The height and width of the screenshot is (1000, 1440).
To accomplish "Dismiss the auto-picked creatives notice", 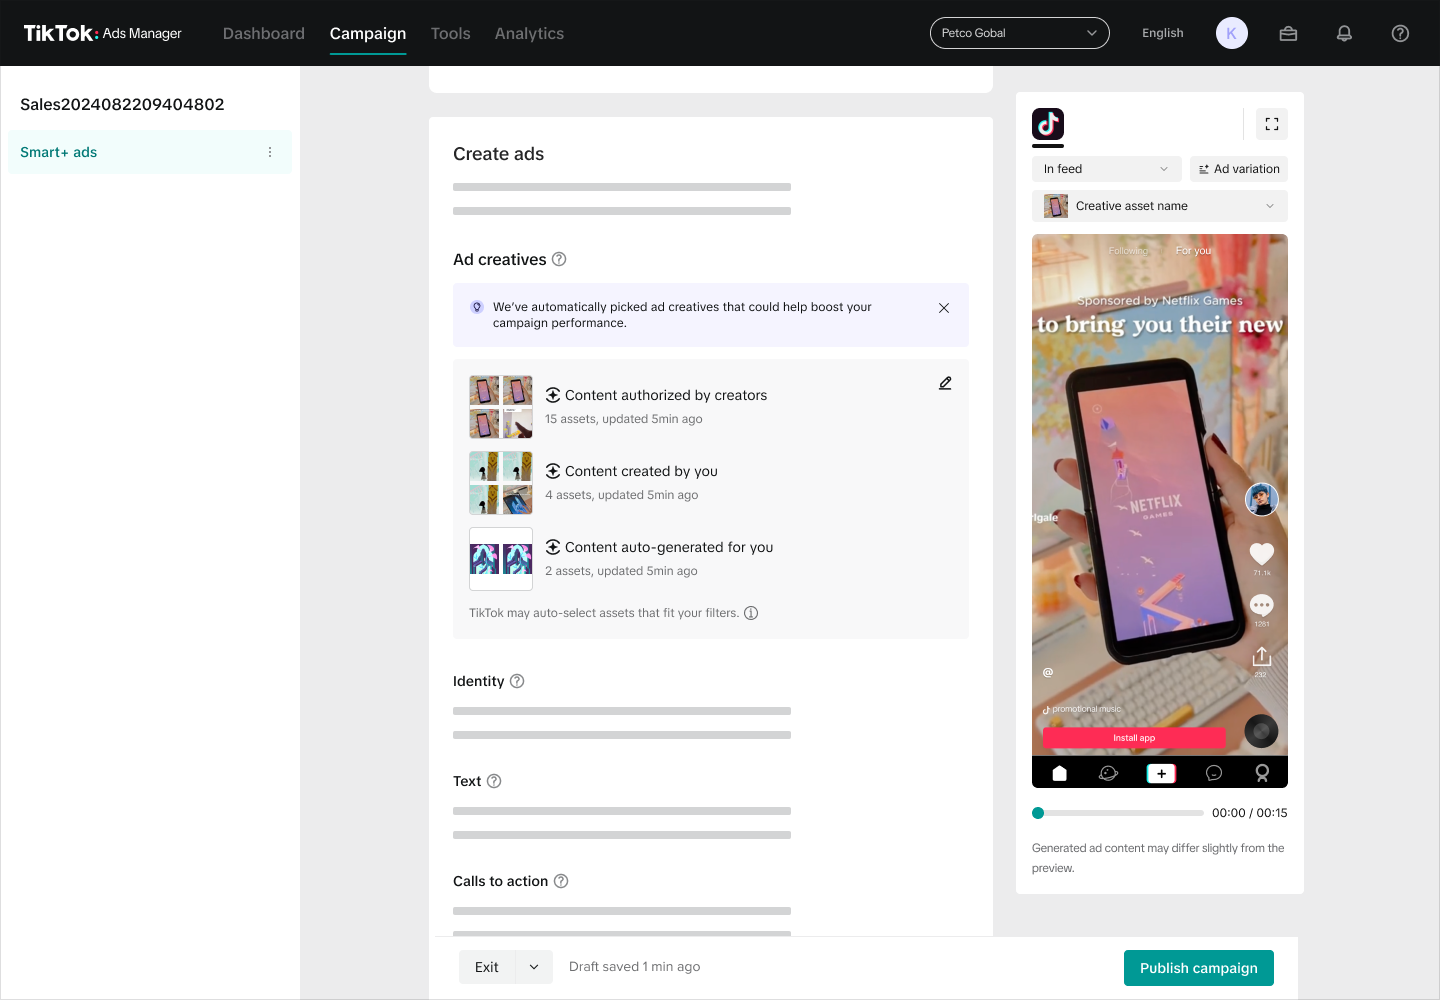I will click(x=944, y=308).
